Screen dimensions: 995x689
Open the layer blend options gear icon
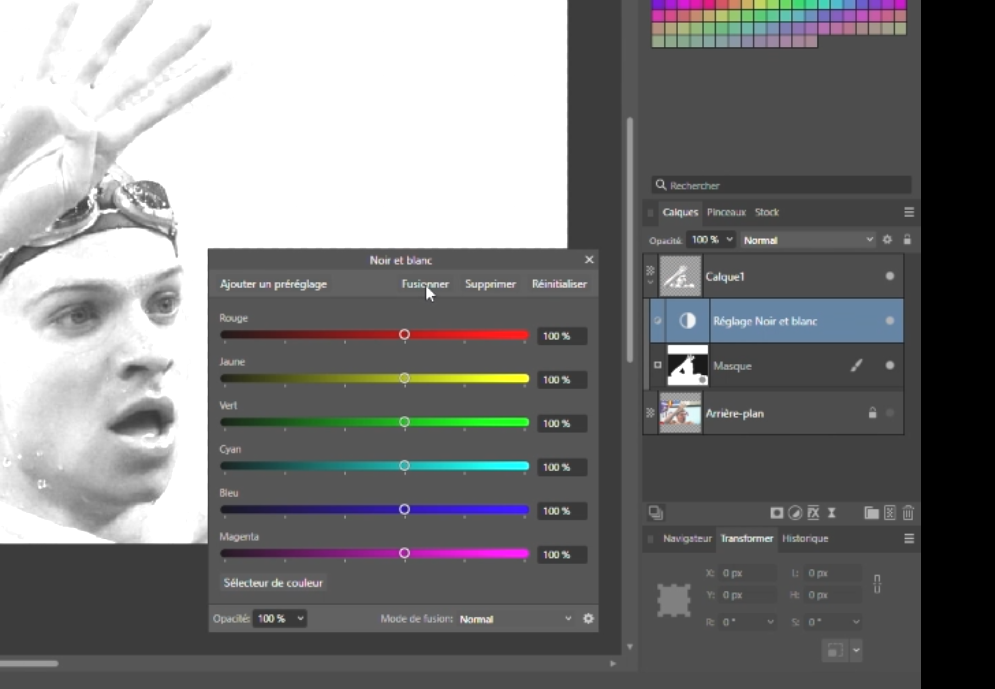pyautogui.click(x=887, y=240)
